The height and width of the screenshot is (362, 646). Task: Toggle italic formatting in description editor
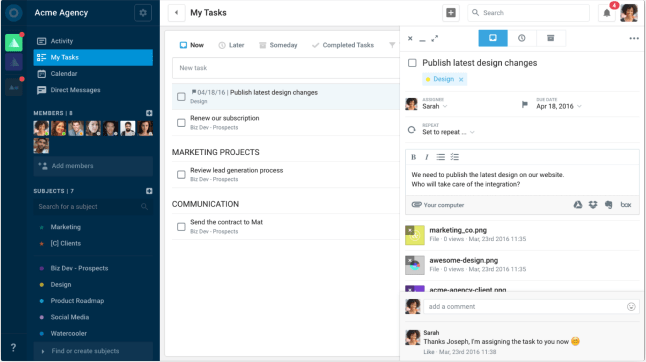pos(427,157)
